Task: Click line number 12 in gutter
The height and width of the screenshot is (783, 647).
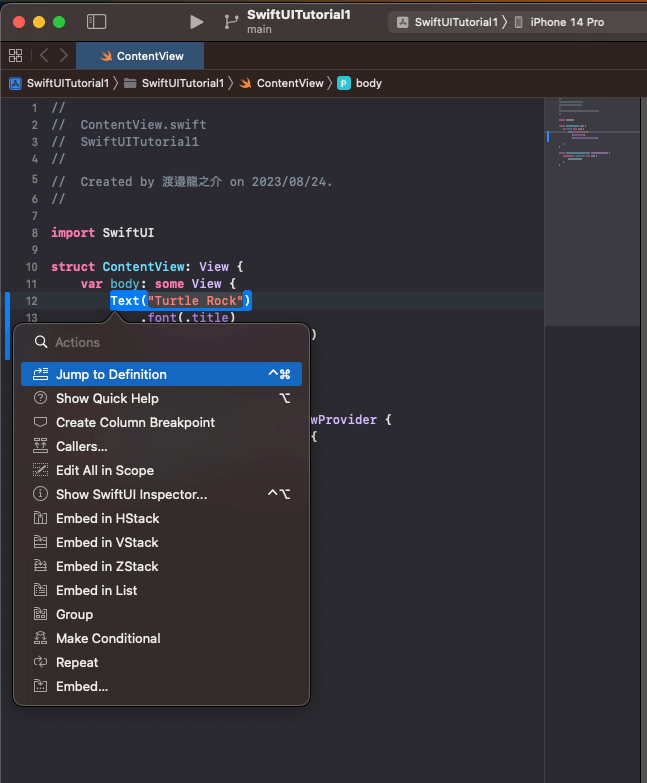Action: coord(31,301)
